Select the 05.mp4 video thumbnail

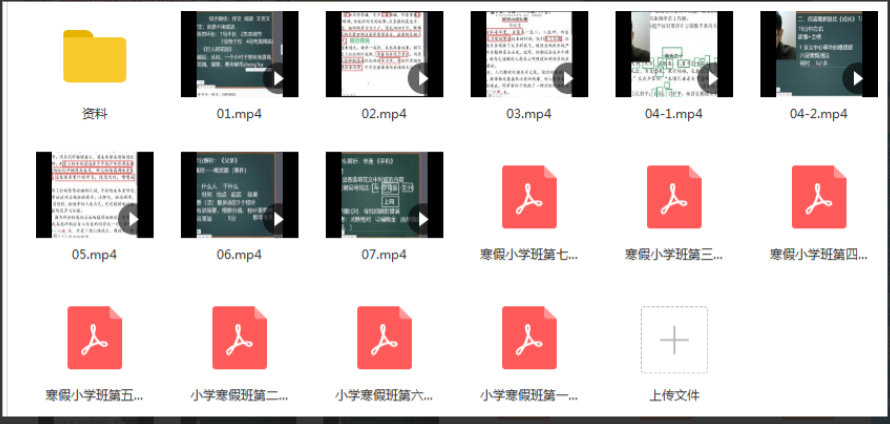(x=94, y=195)
